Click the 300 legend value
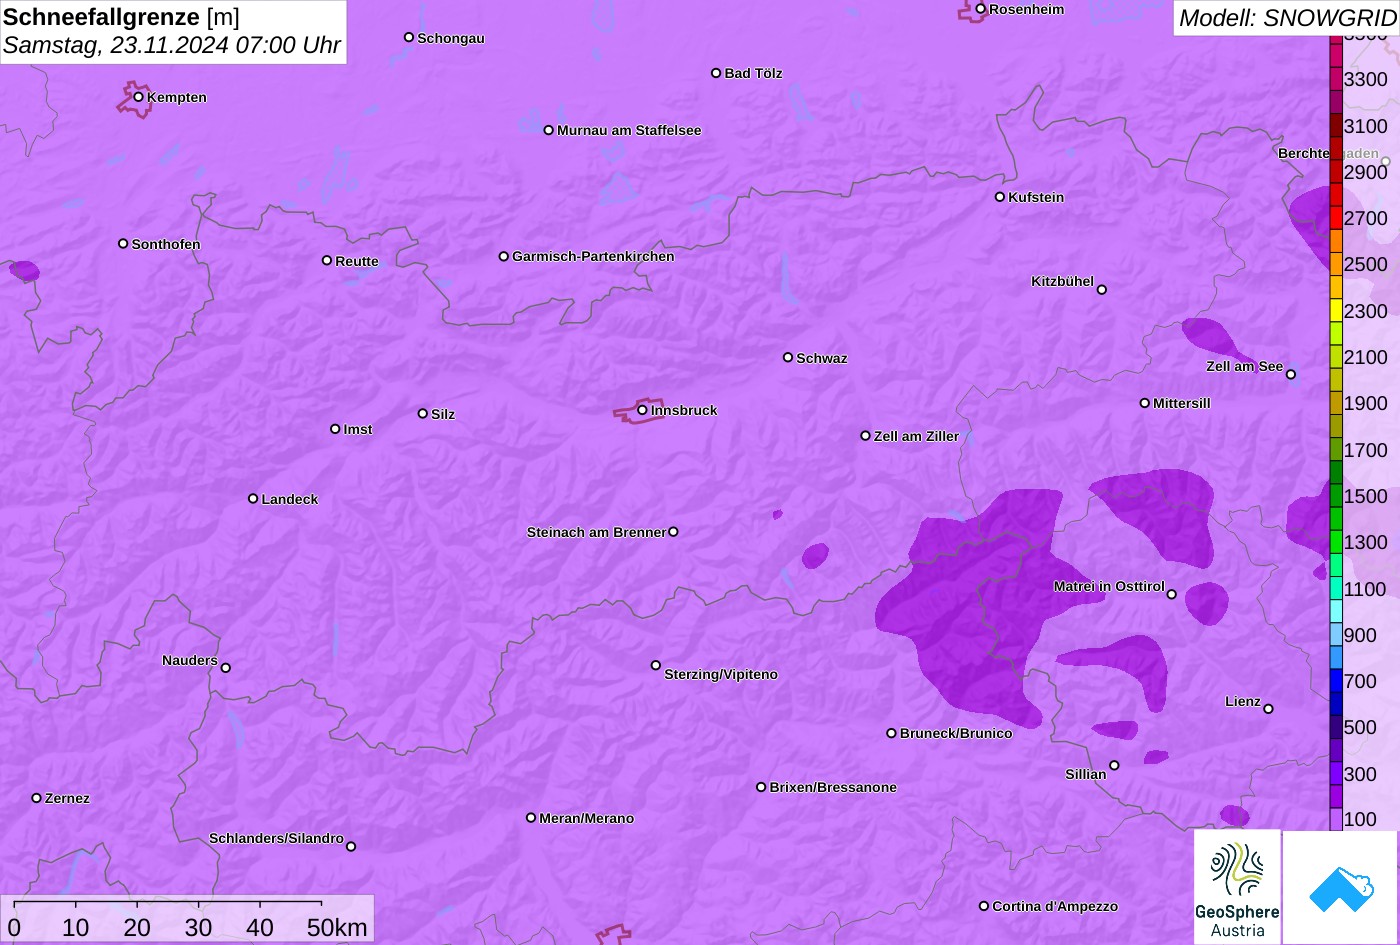This screenshot has height=945, width=1400. click(1360, 774)
